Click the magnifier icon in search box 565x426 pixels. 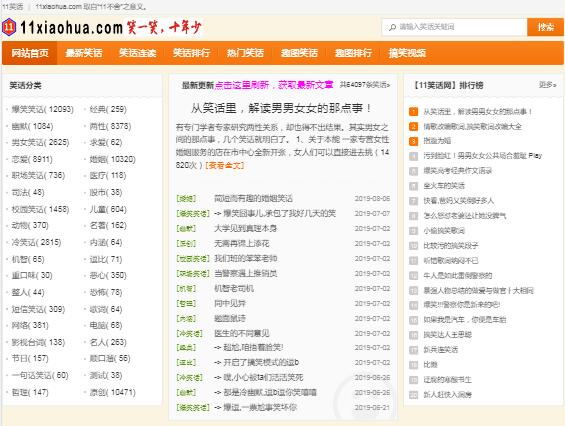click(392, 27)
